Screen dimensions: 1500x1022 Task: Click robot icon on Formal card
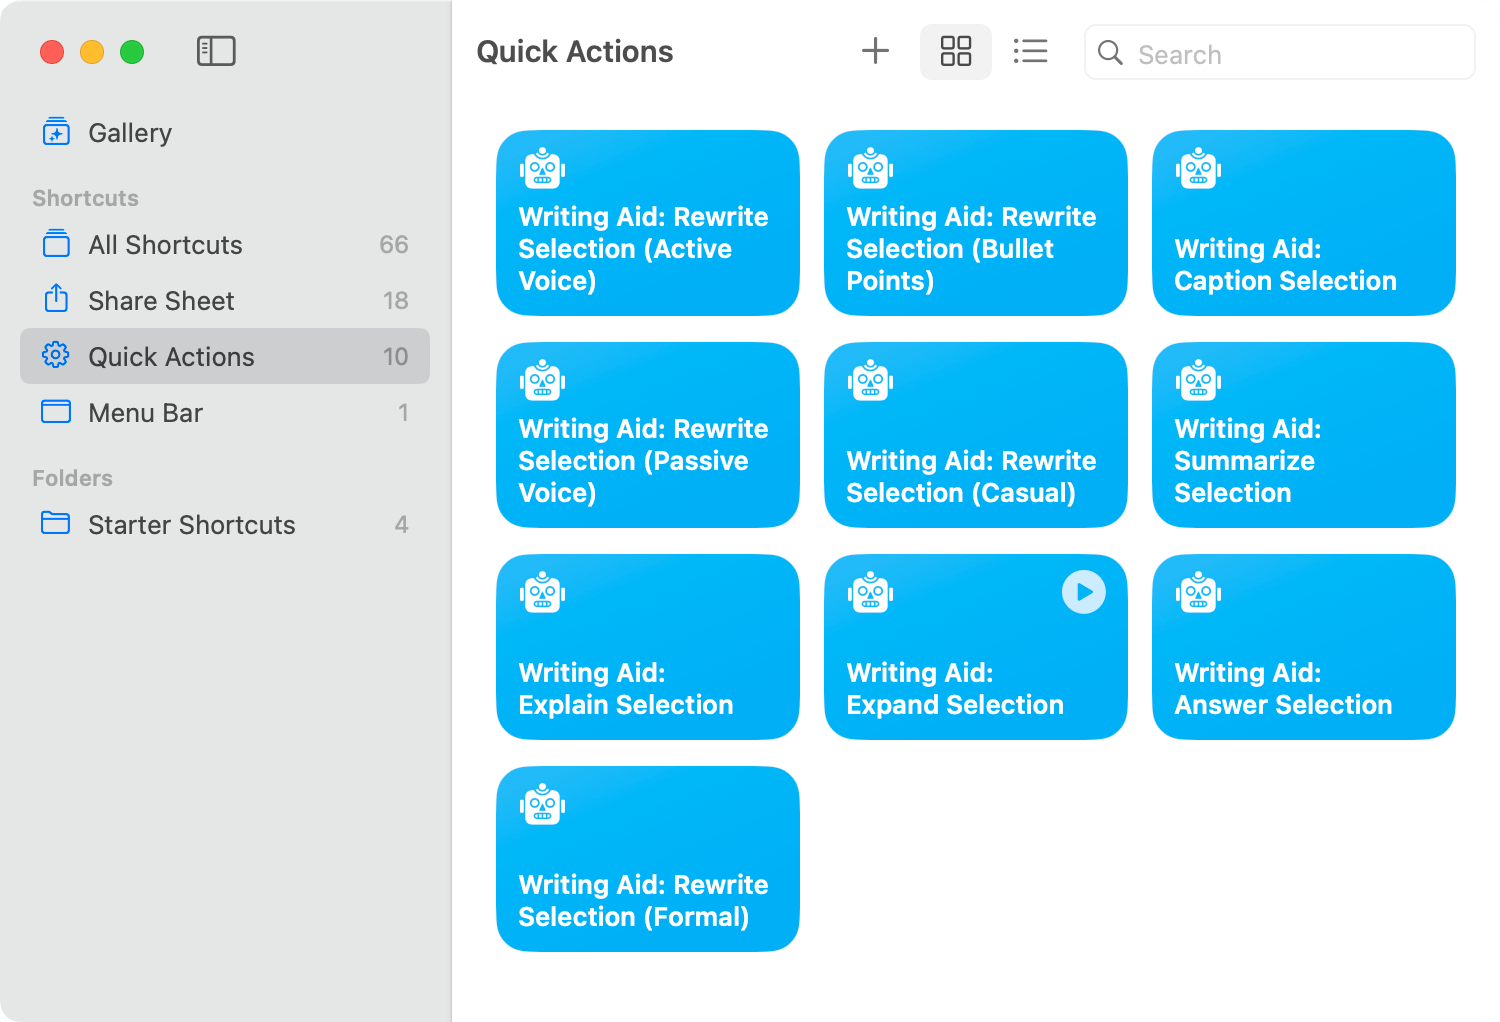click(x=543, y=805)
